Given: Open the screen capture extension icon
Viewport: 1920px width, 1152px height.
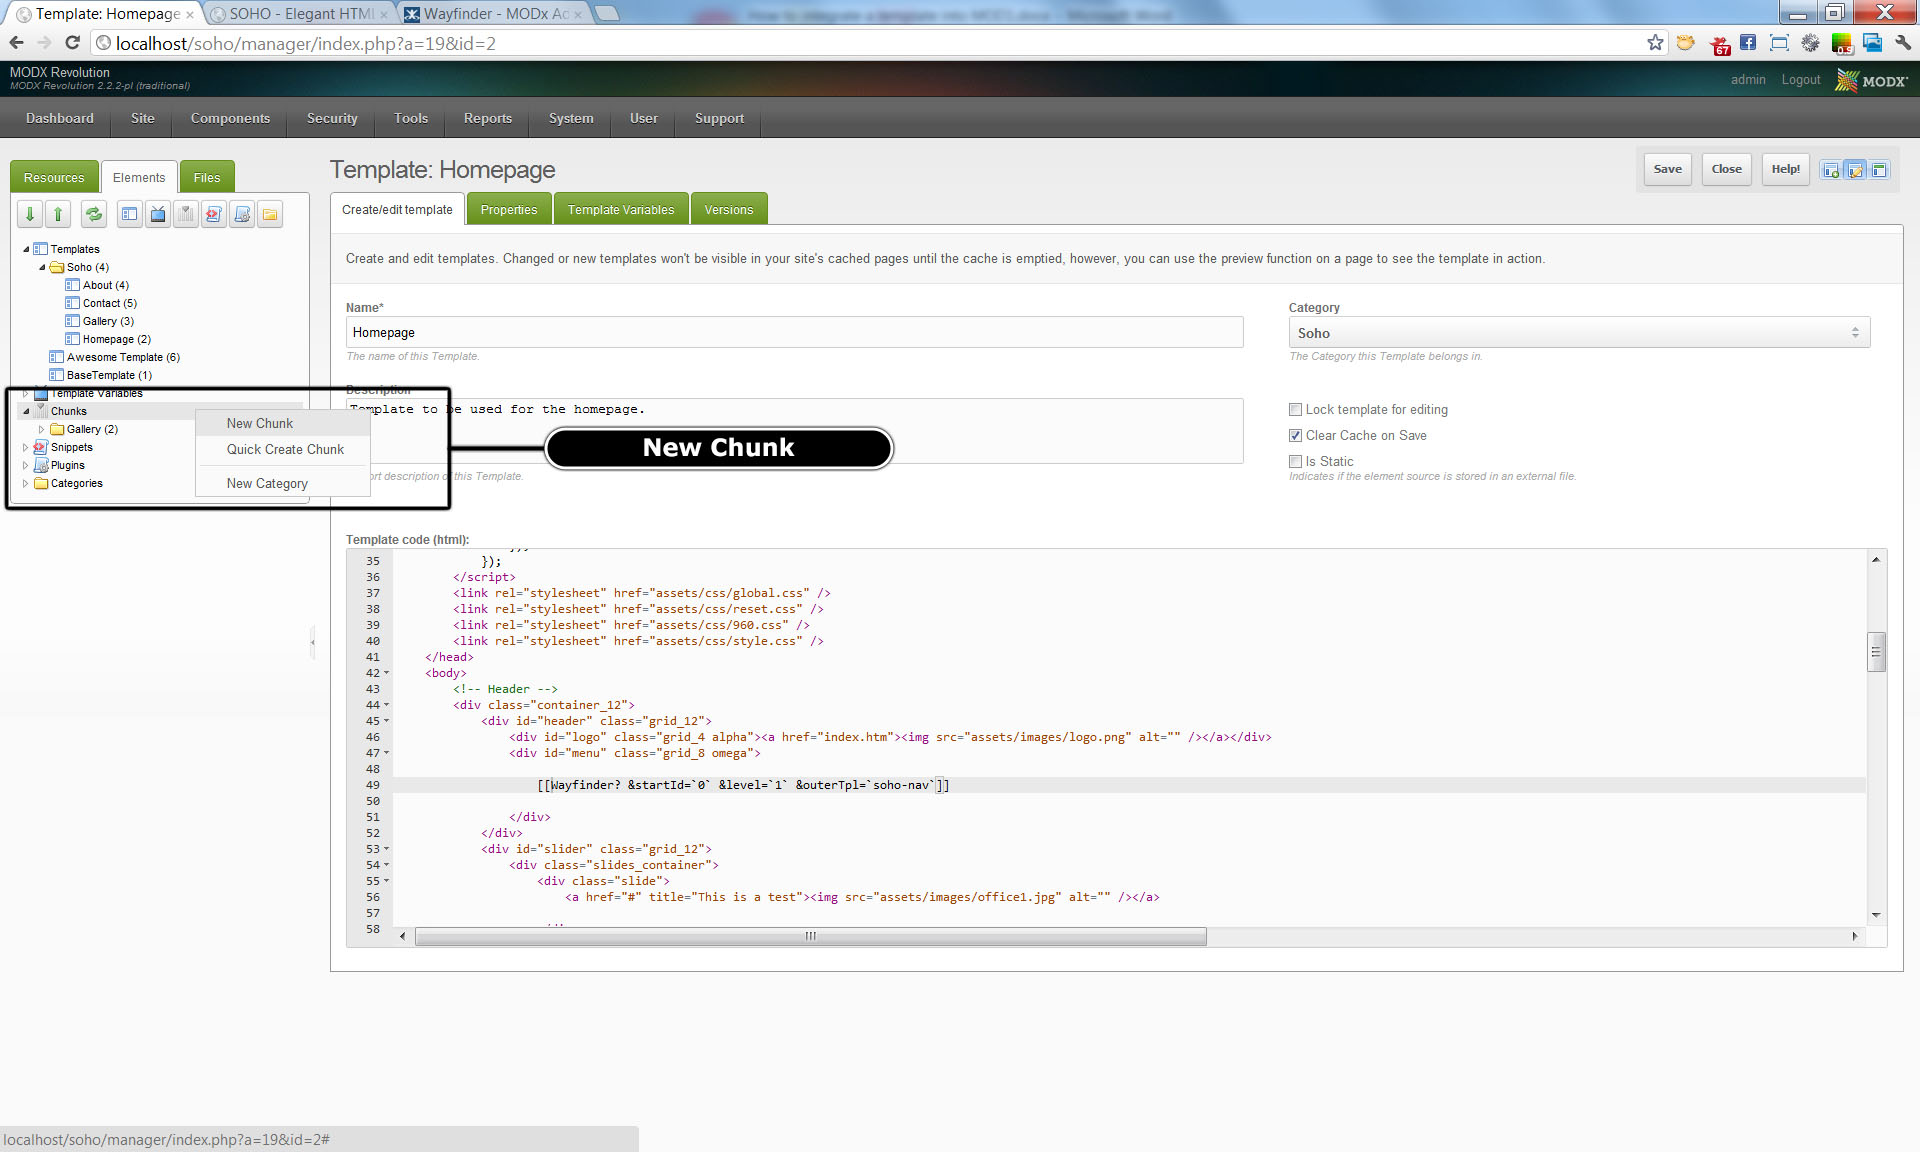Looking at the screenshot, I should coord(1779,42).
